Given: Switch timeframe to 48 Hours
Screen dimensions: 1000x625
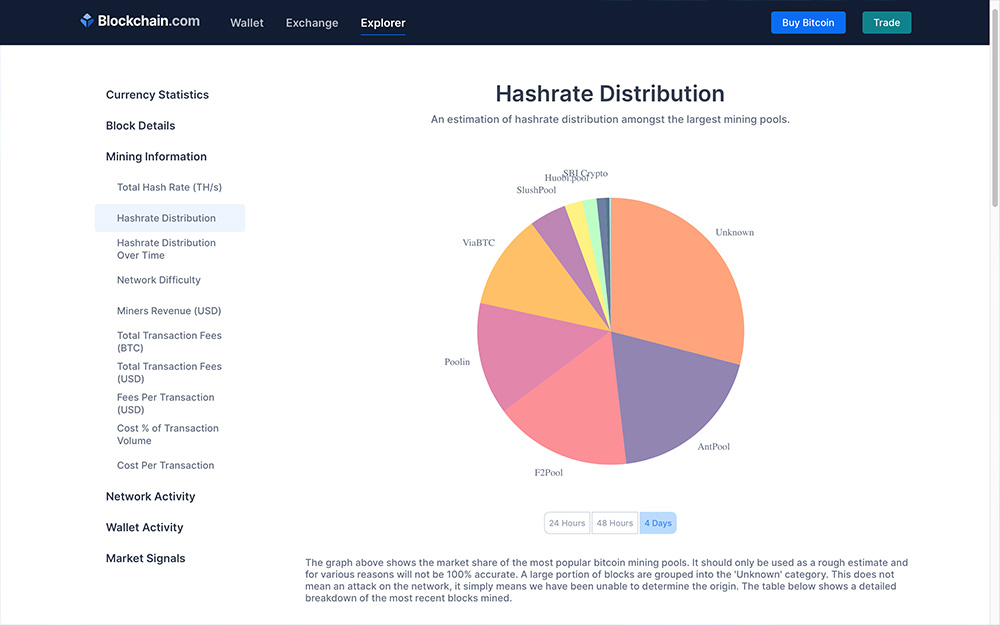Looking at the screenshot, I should tap(615, 523).
